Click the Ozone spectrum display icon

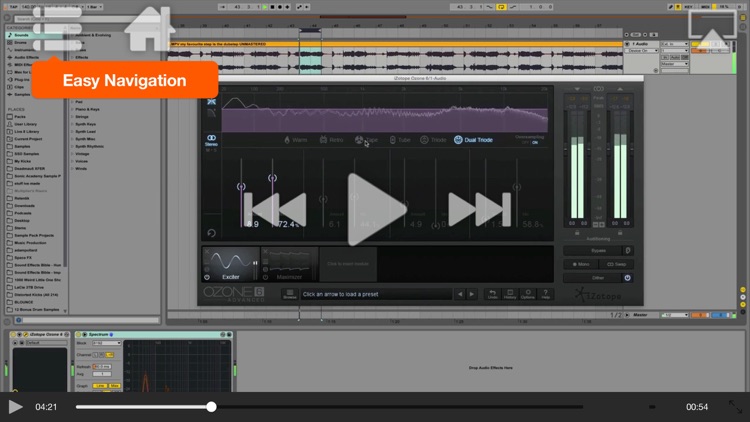click(211, 101)
